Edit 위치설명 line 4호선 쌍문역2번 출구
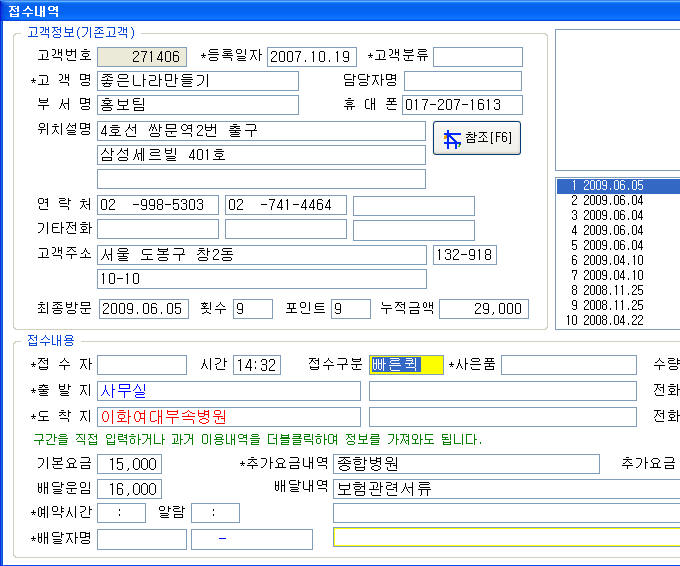Image resolution: width=680 pixels, height=566 pixels. point(262,131)
